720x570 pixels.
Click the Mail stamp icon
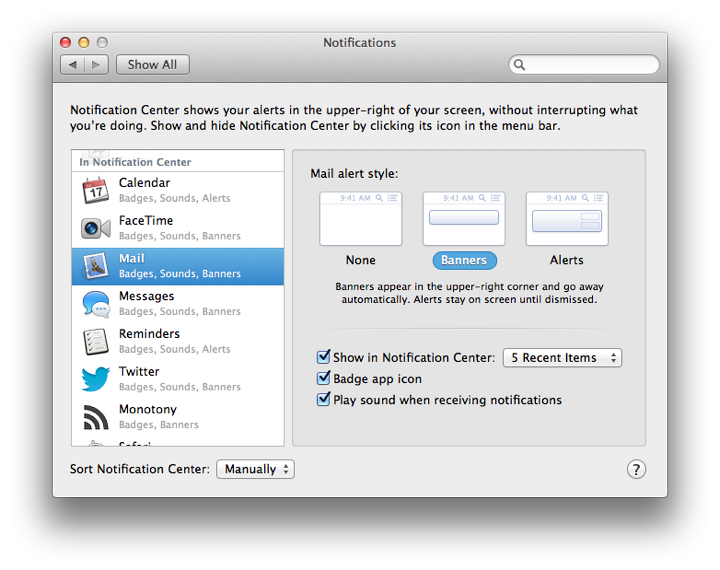click(x=96, y=266)
